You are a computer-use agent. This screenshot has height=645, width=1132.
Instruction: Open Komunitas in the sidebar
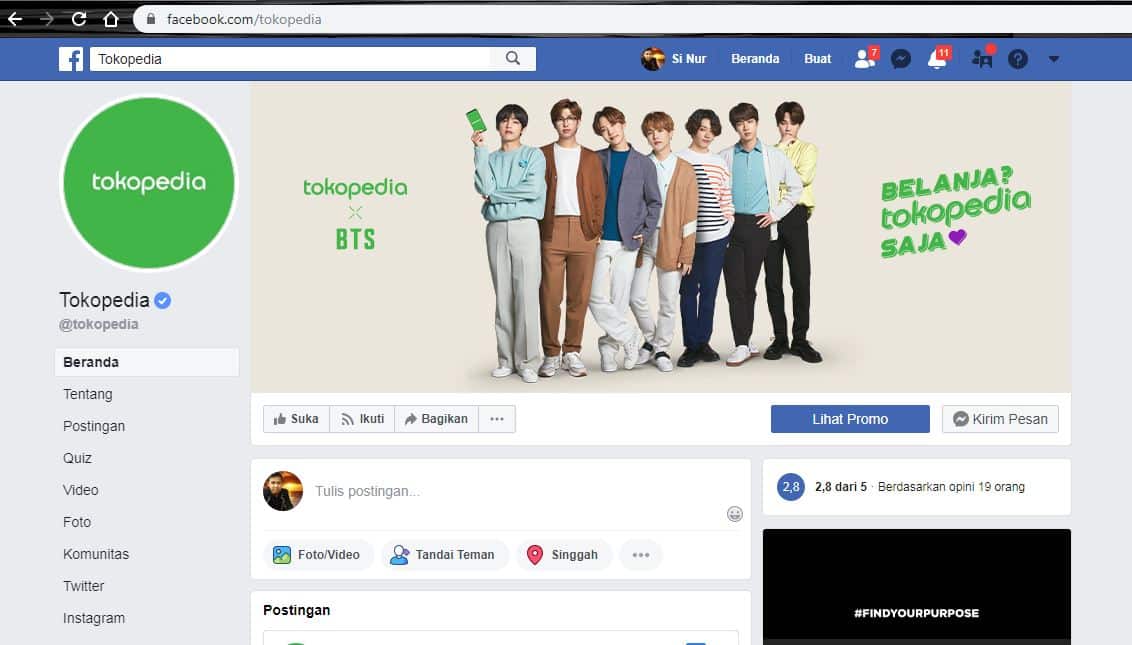point(96,554)
